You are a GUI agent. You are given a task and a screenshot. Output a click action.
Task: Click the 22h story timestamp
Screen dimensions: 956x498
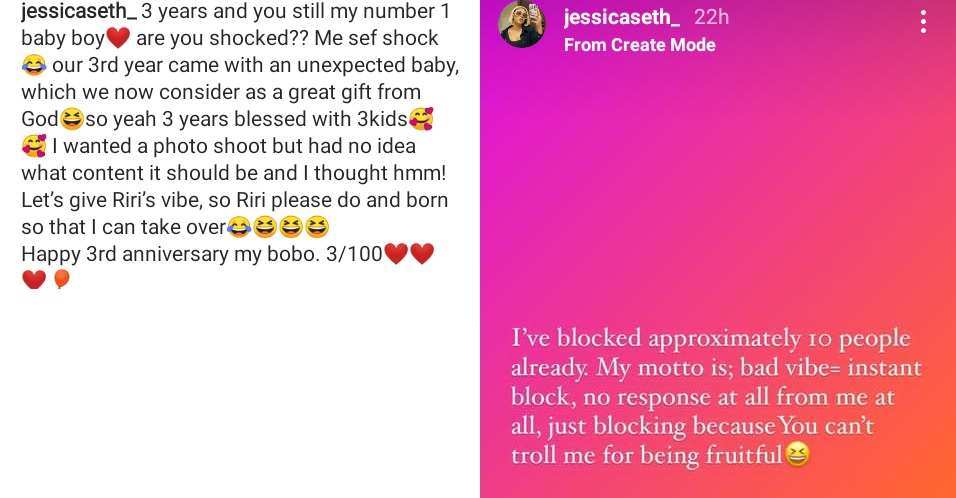(x=712, y=17)
